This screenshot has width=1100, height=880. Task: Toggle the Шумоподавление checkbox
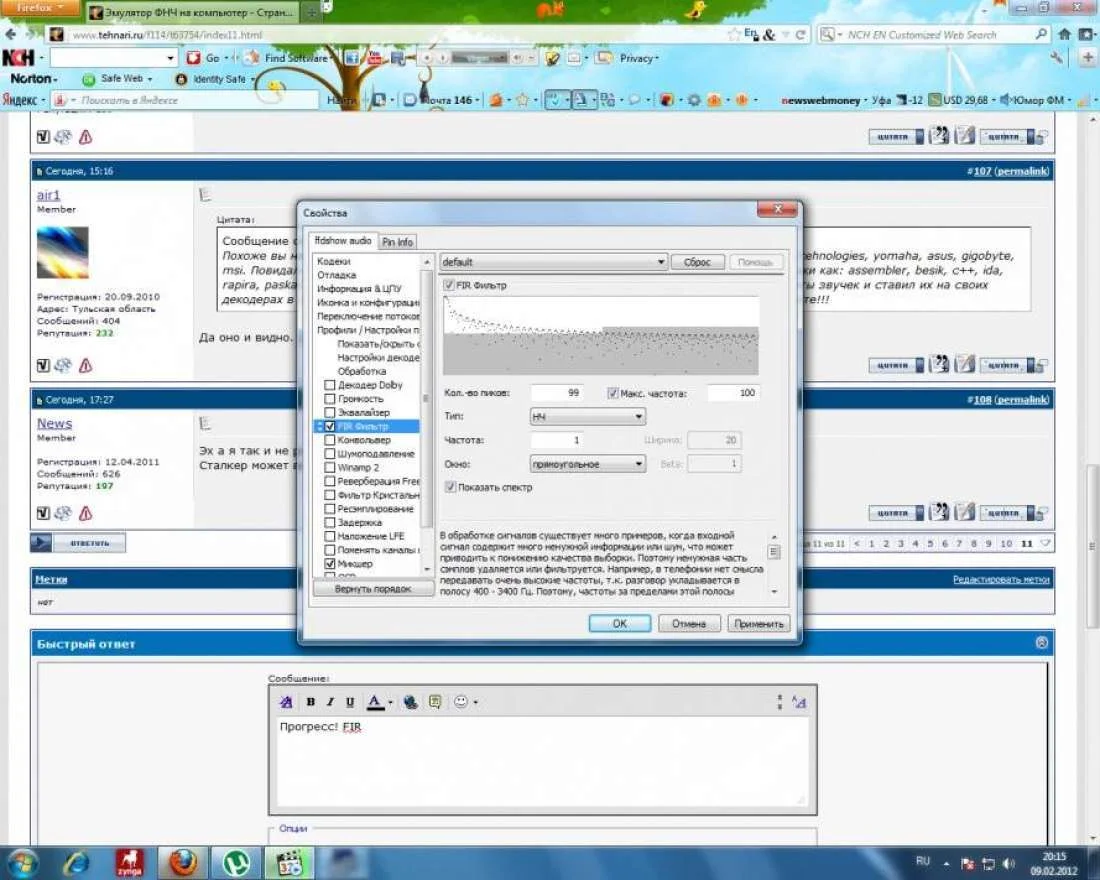(330, 454)
